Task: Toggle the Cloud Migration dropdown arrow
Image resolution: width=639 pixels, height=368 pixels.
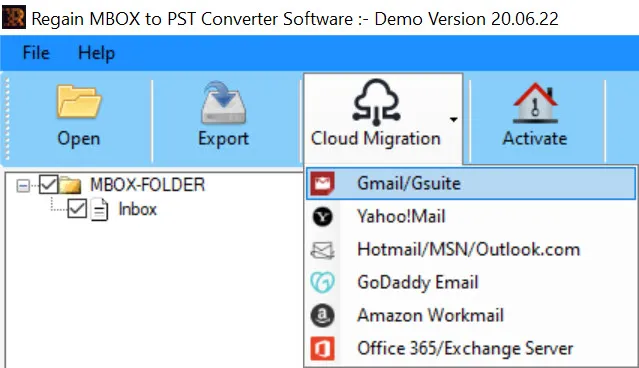Action: (x=453, y=119)
